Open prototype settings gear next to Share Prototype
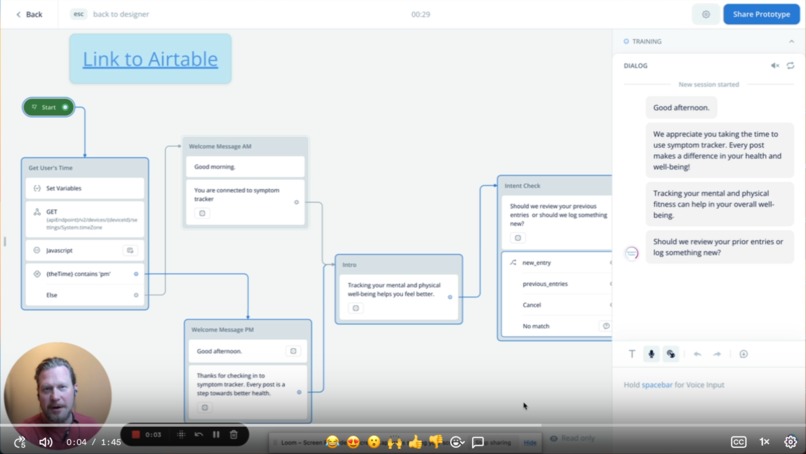 click(x=706, y=14)
